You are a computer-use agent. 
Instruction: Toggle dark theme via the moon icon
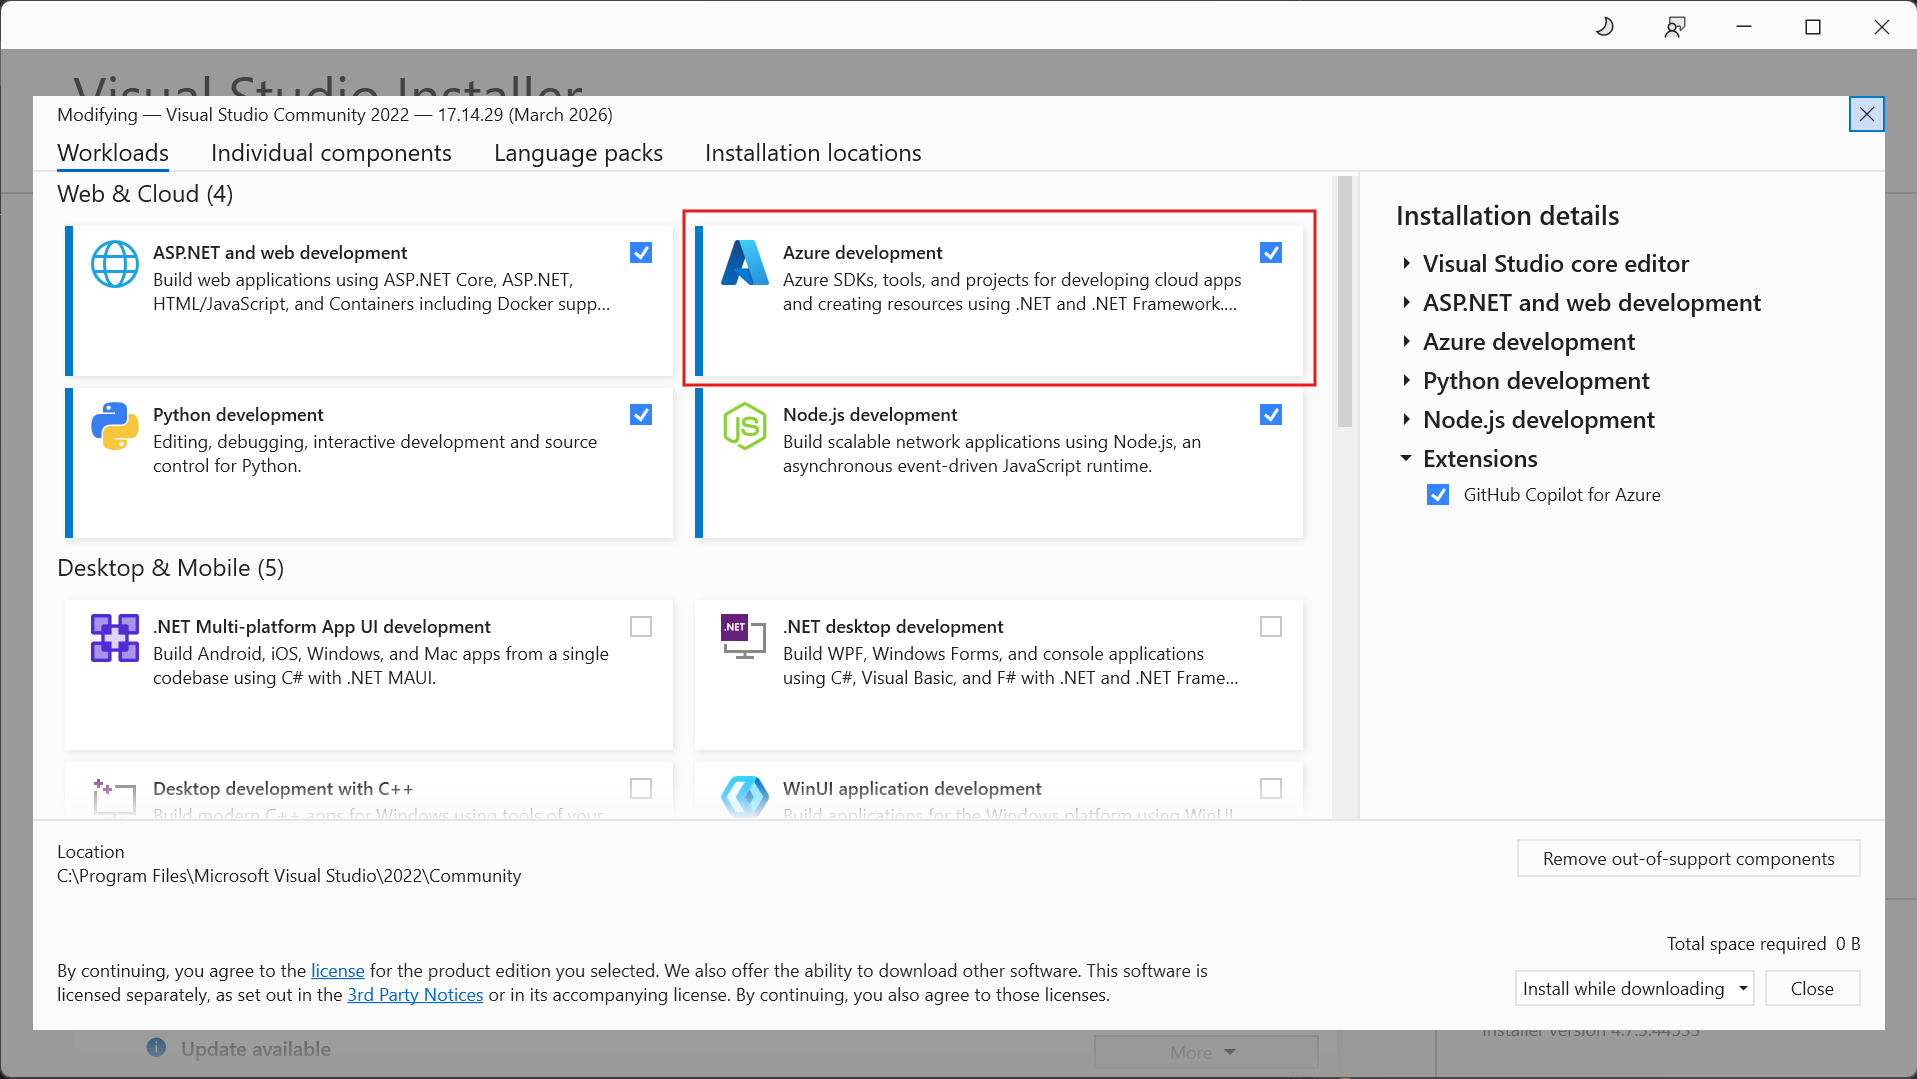pyautogui.click(x=1604, y=26)
